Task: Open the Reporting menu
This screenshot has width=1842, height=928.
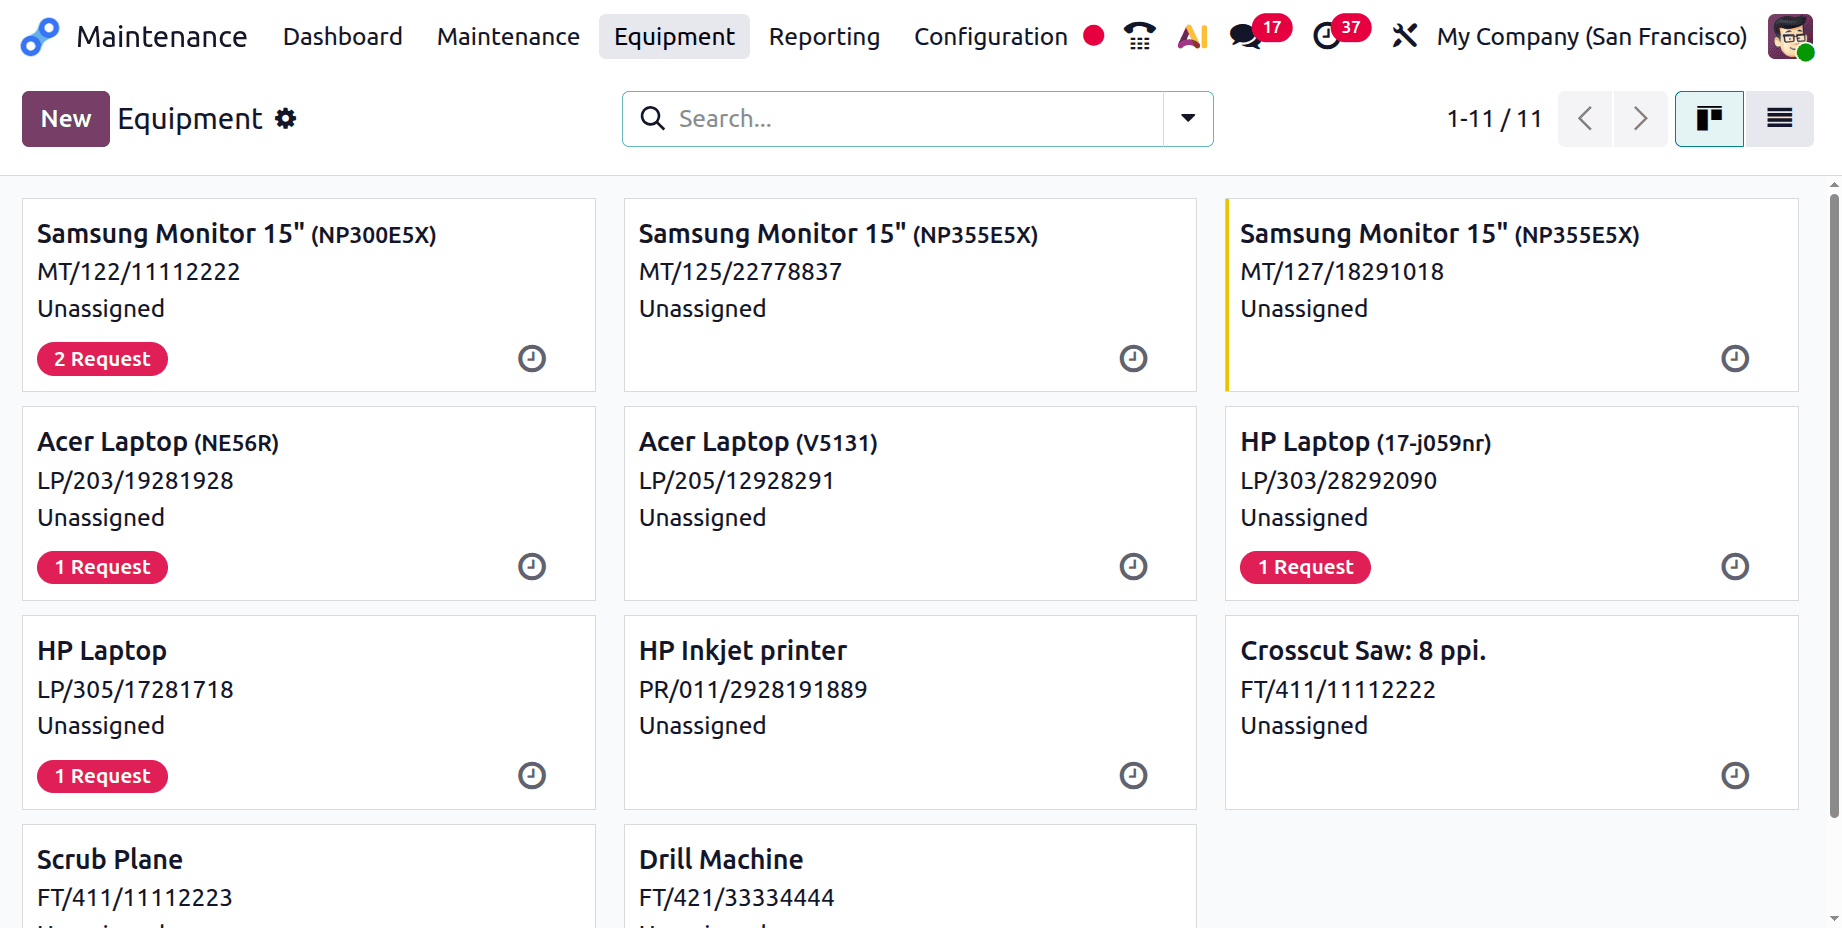Action: pos(824,37)
